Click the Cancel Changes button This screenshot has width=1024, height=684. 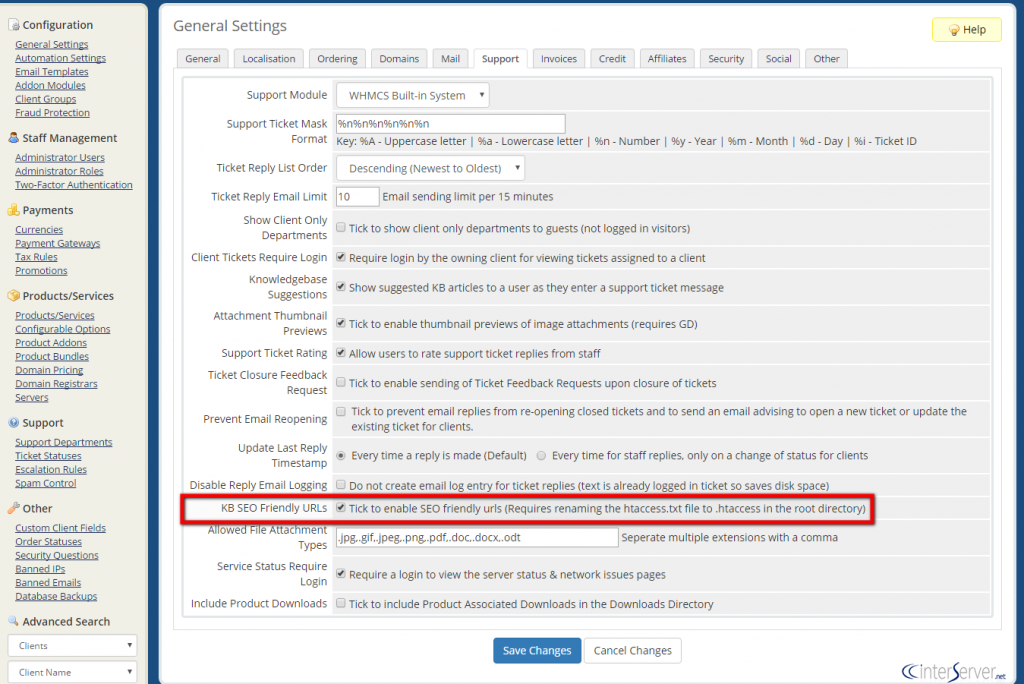pyautogui.click(x=632, y=651)
